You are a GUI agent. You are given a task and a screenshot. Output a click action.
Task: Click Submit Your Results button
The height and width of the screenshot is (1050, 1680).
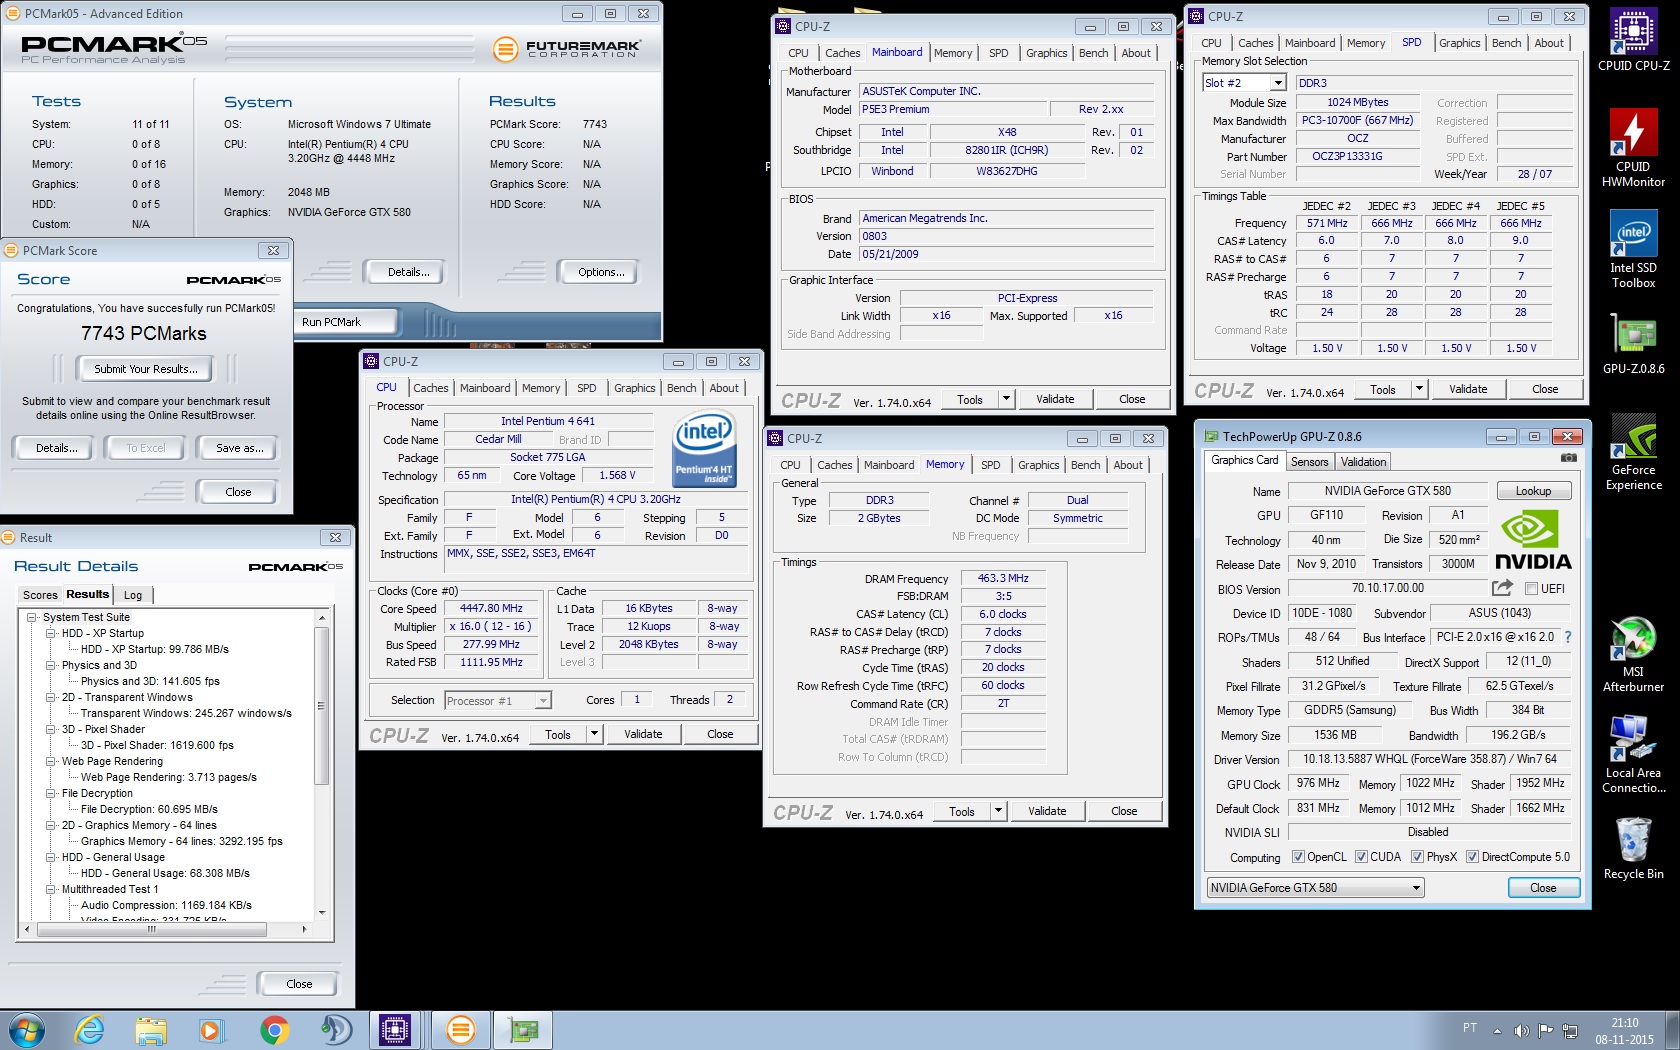coord(146,369)
